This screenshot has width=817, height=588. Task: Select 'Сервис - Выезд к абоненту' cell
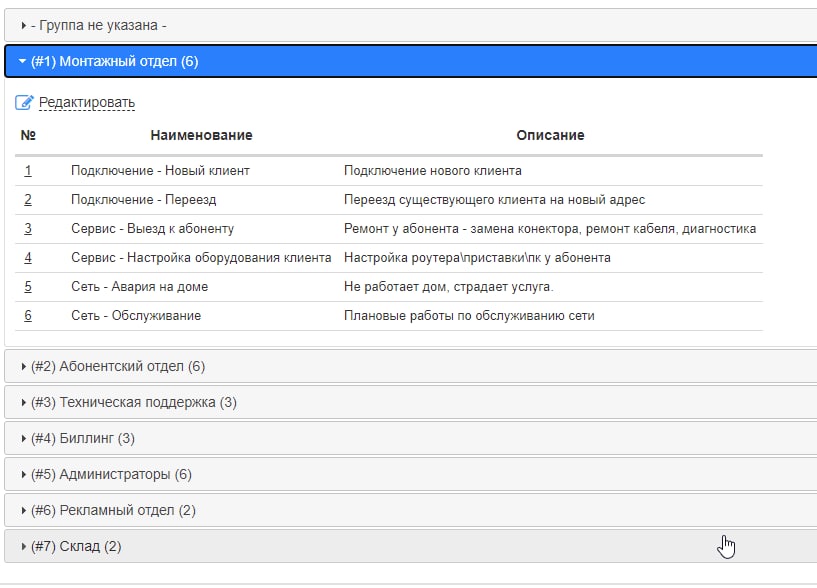tap(152, 228)
